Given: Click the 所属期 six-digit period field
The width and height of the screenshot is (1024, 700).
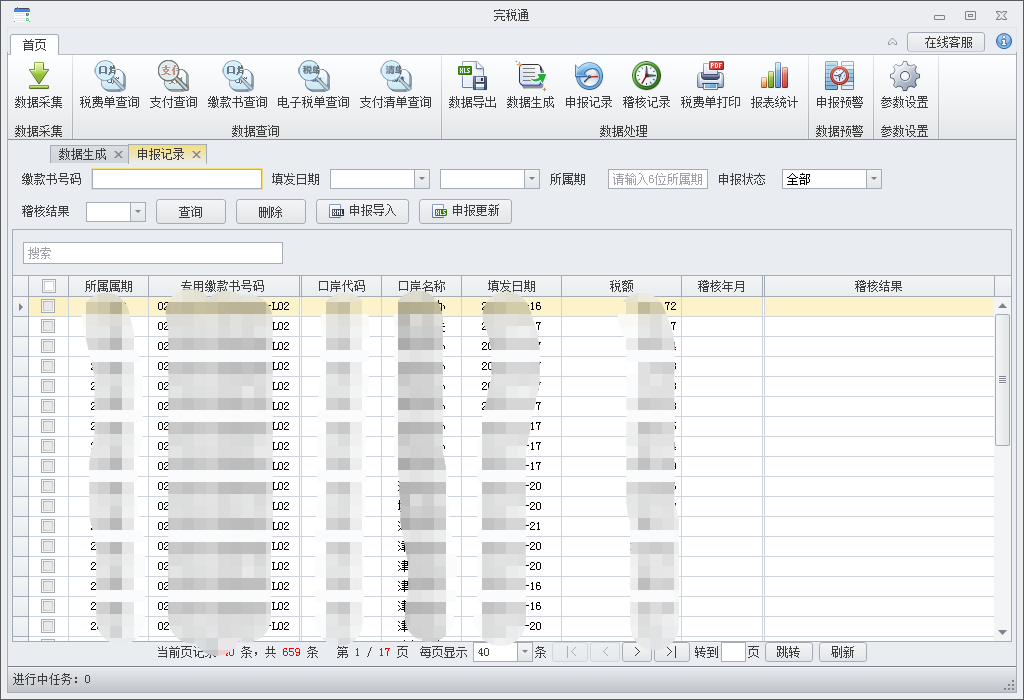Looking at the screenshot, I should click(658, 179).
